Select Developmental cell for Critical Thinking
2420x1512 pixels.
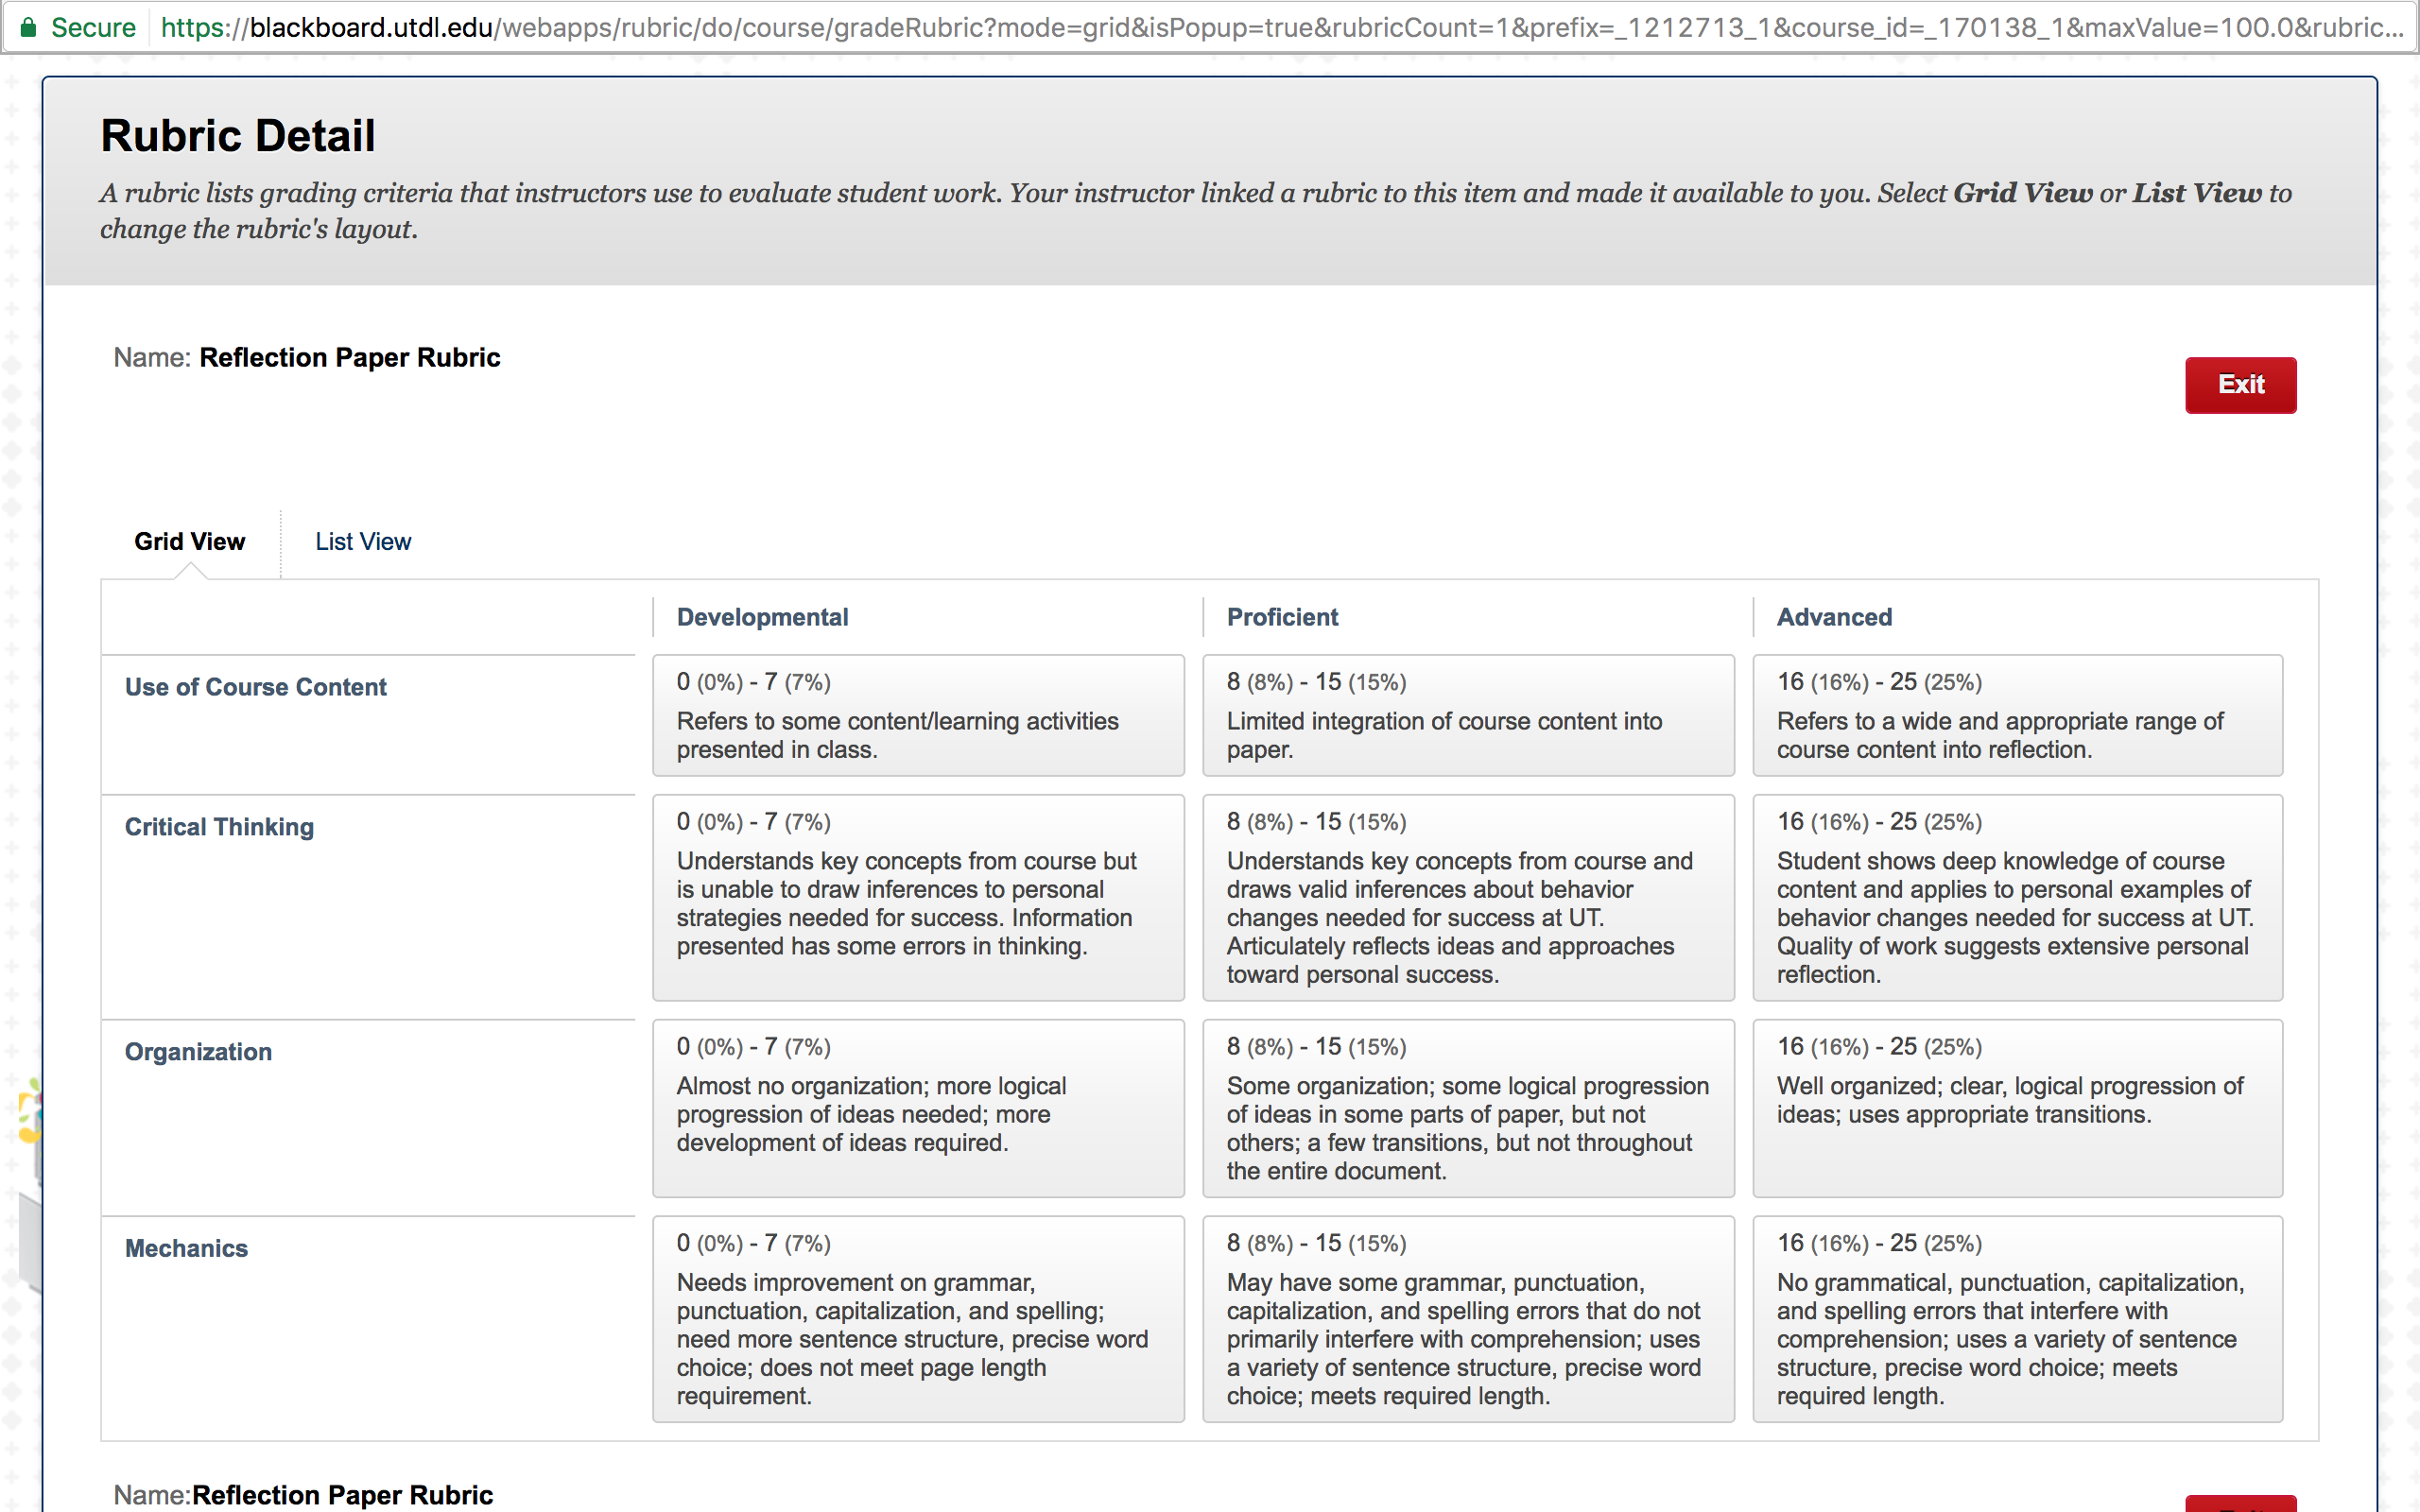[x=918, y=897]
